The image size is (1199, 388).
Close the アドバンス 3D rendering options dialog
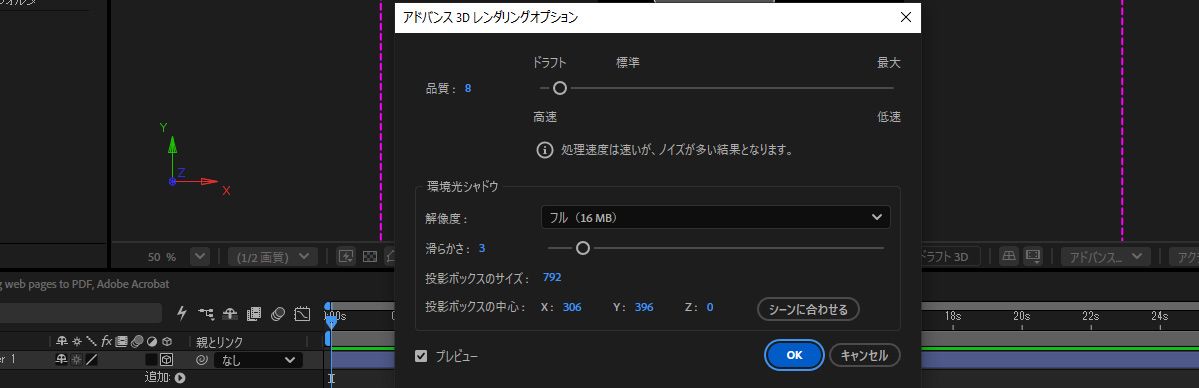pos(906,18)
